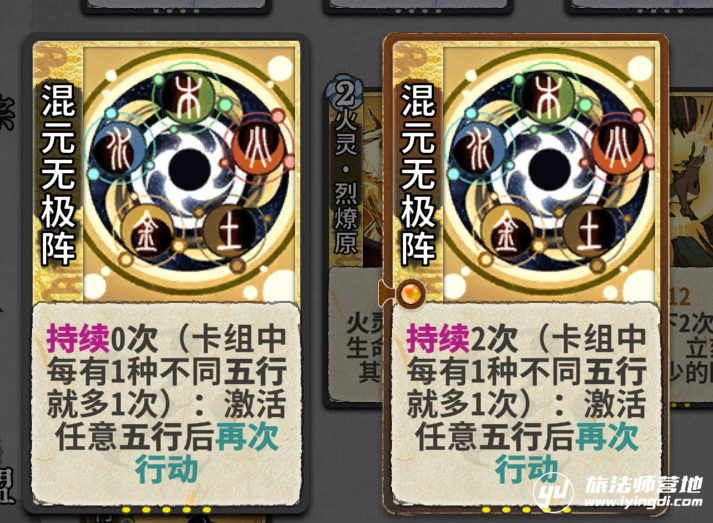Click the orange gem on right card's frame
The image size is (713, 523).
tap(411, 293)
